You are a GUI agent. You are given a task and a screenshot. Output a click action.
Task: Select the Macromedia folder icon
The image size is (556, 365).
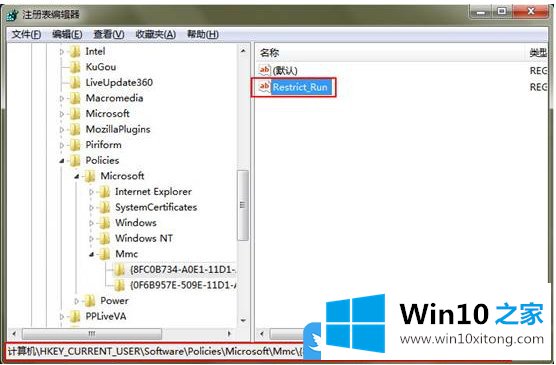pos(75,98)
